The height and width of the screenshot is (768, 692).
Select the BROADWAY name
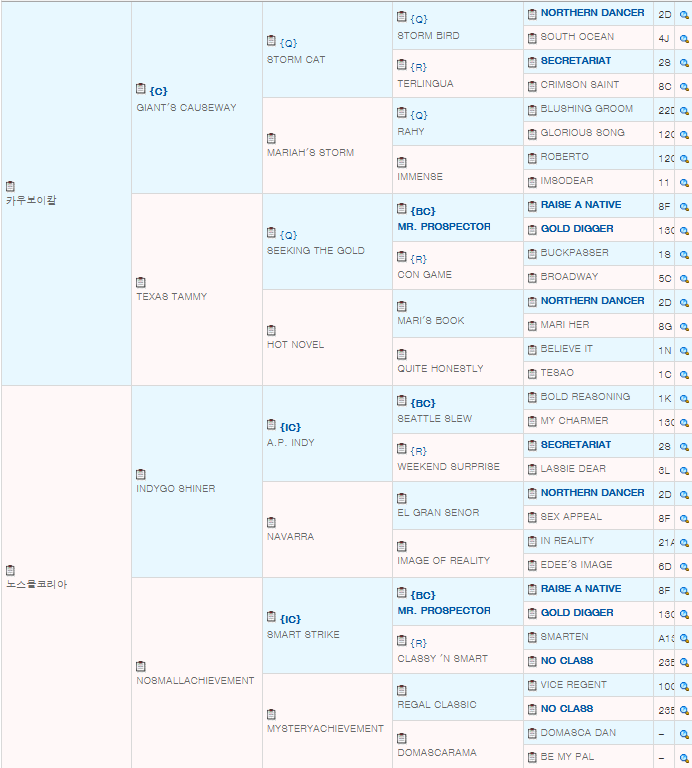569,277
